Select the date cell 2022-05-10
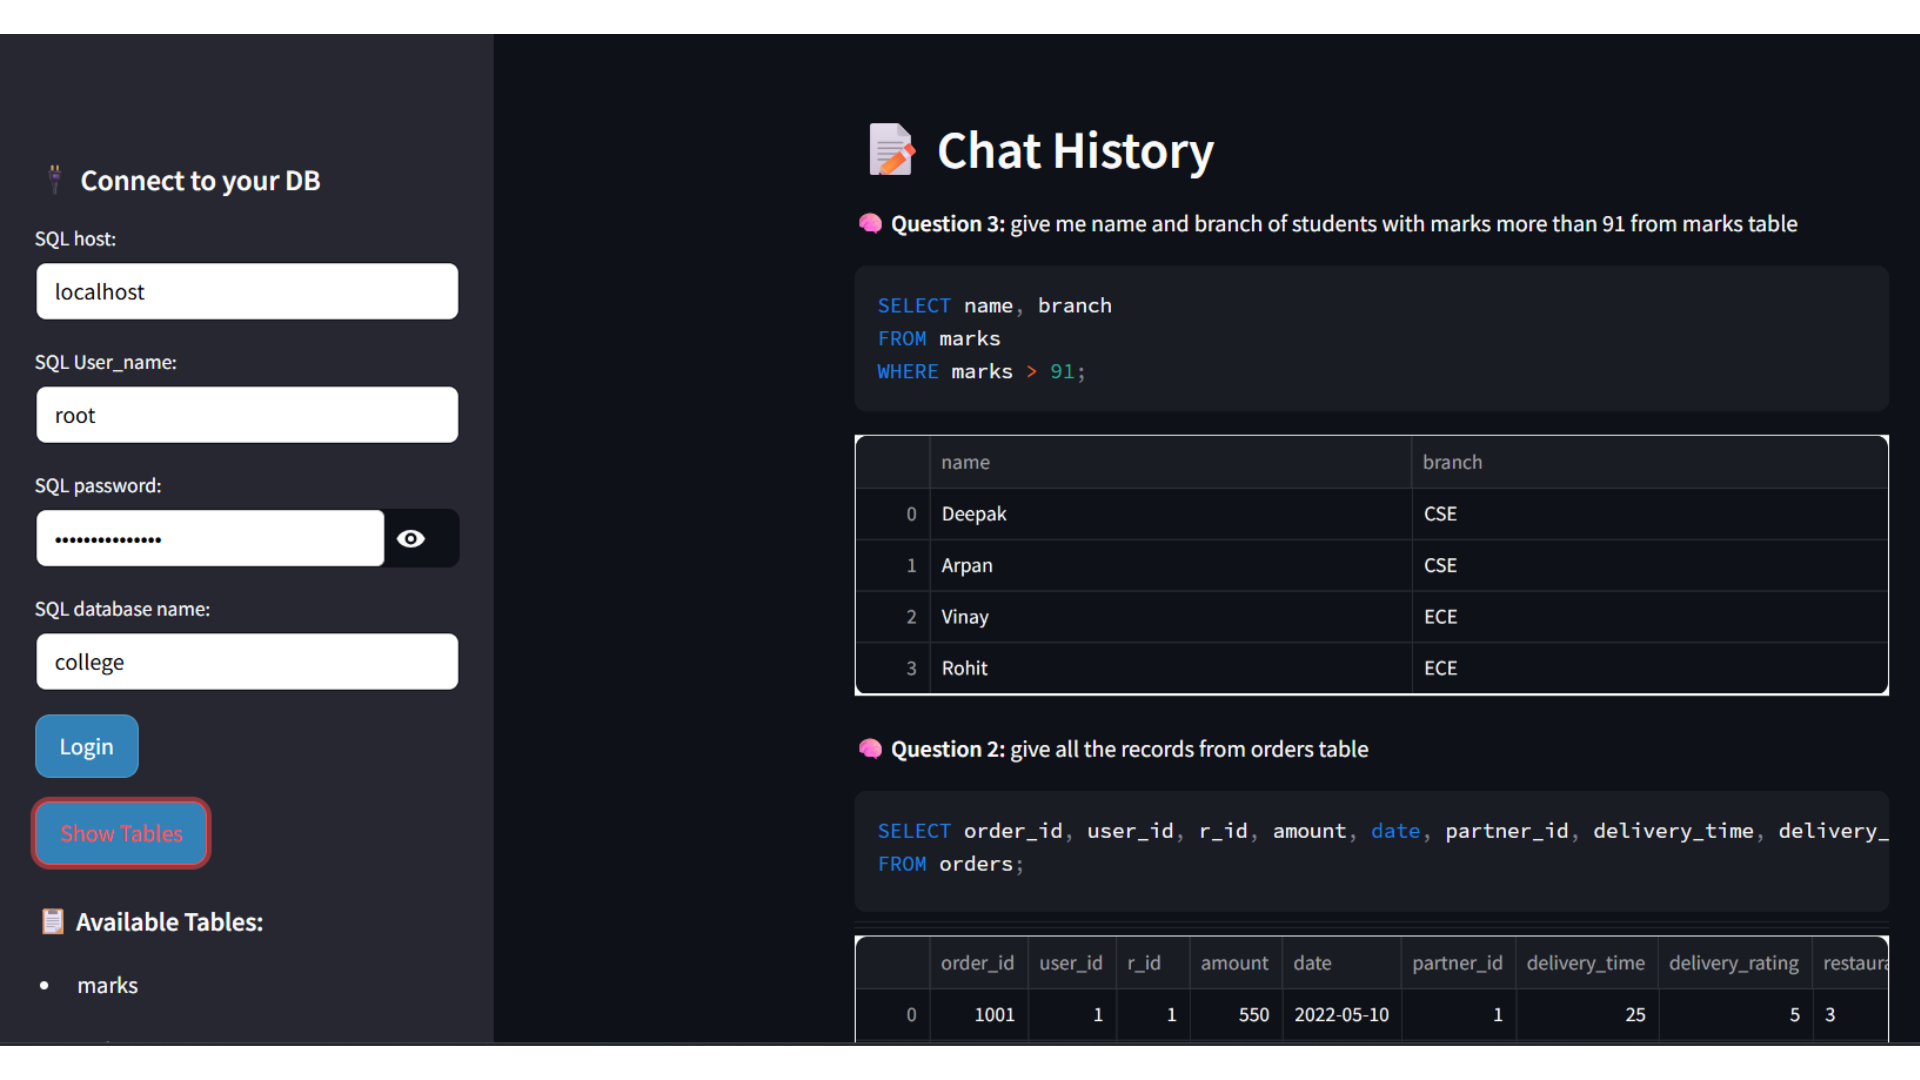 pos(1341,1015)
